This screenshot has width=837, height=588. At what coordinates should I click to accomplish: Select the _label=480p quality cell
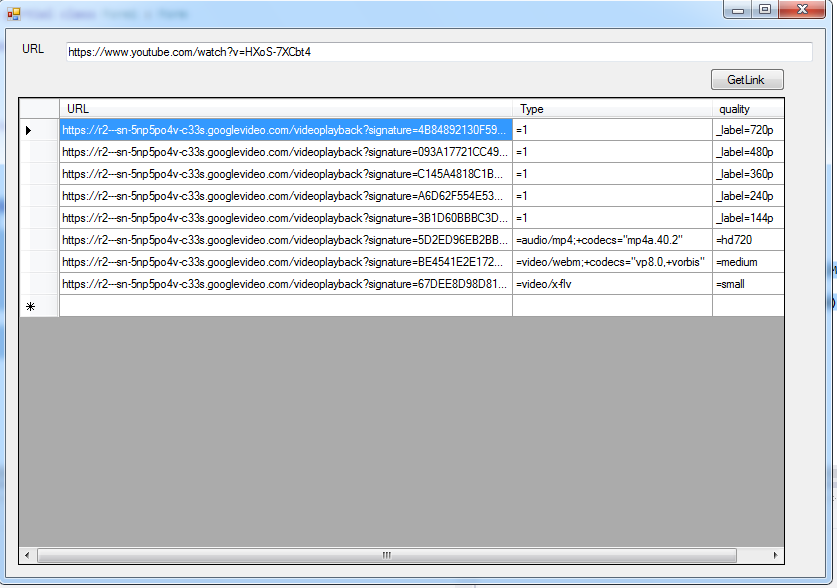[748, 152]
